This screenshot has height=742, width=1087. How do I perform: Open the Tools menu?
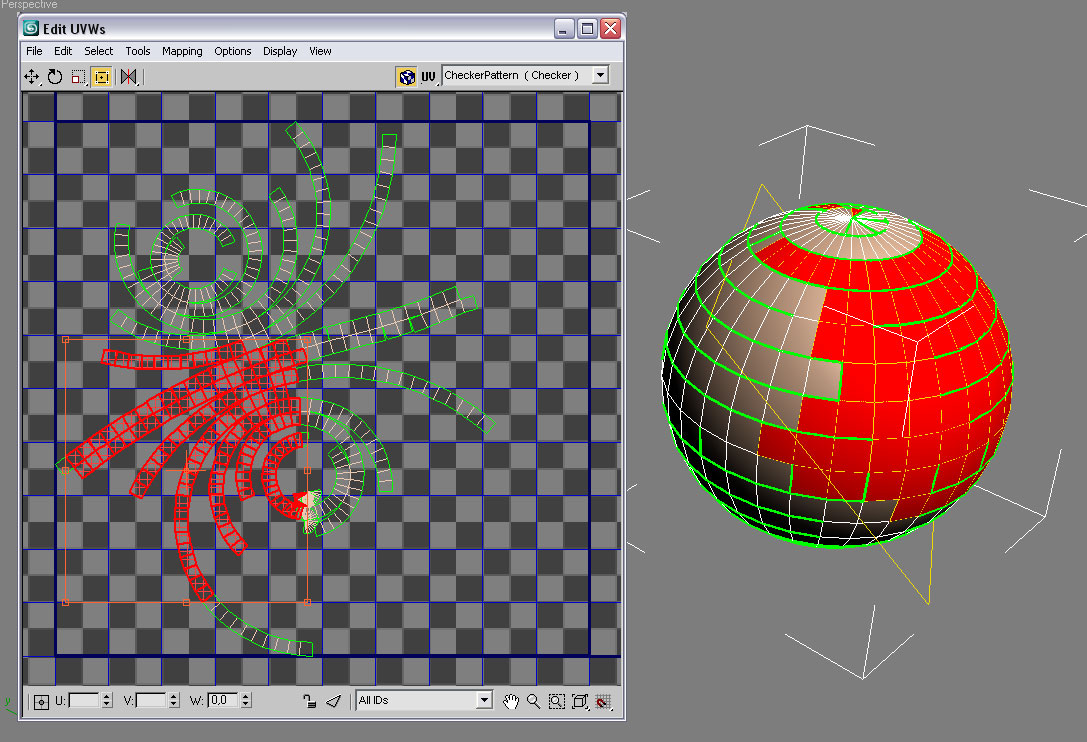tap(138, 51)
